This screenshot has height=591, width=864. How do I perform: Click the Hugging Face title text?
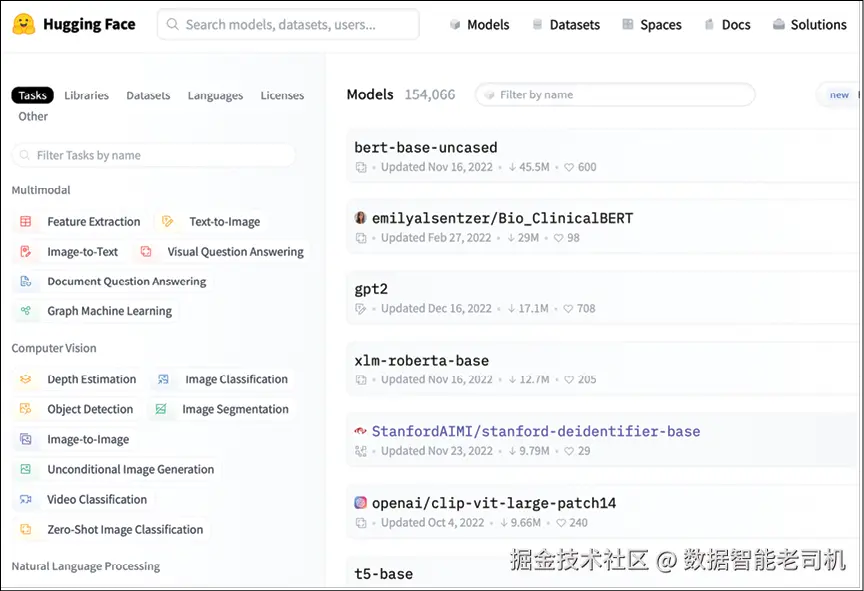89,24
